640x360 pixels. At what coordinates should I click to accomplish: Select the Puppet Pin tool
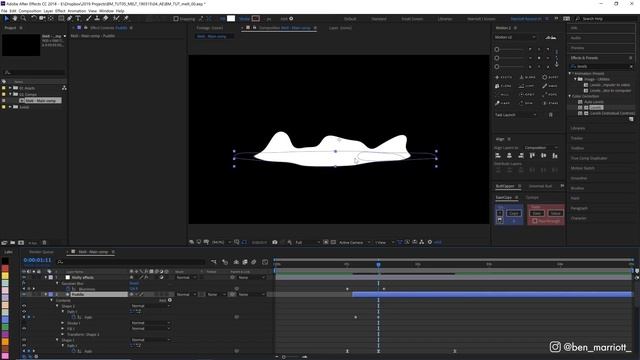click(126, 18)
